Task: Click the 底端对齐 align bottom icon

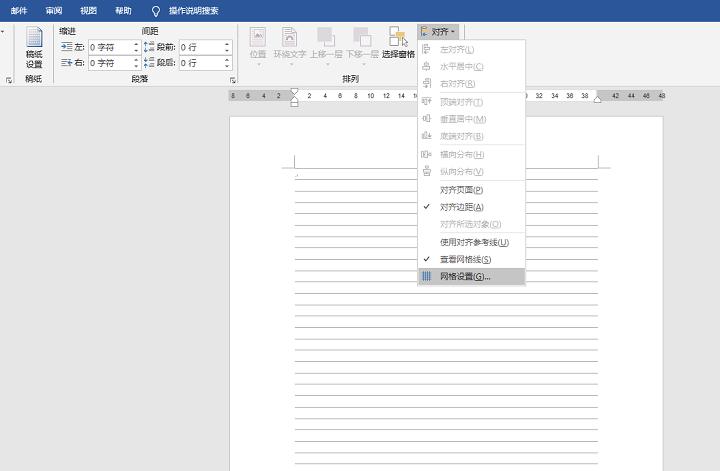Action: tap(427, 135)
